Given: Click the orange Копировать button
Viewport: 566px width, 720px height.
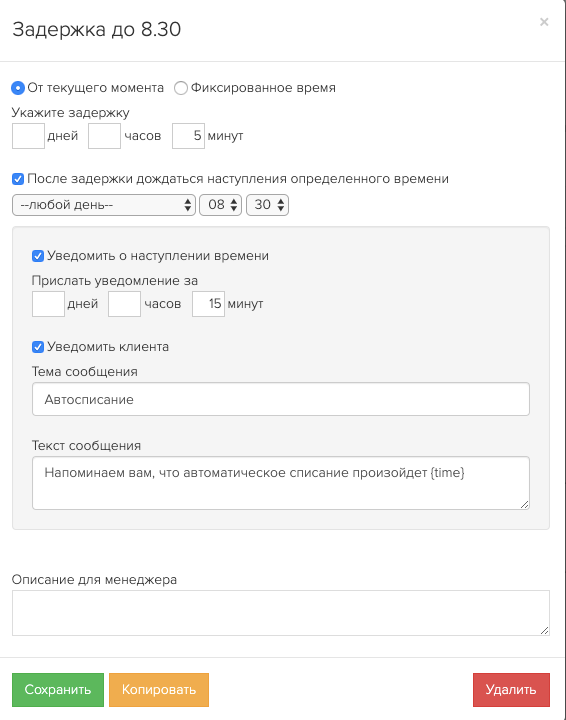Looking at the screenshot, I should tap(159, 690).
